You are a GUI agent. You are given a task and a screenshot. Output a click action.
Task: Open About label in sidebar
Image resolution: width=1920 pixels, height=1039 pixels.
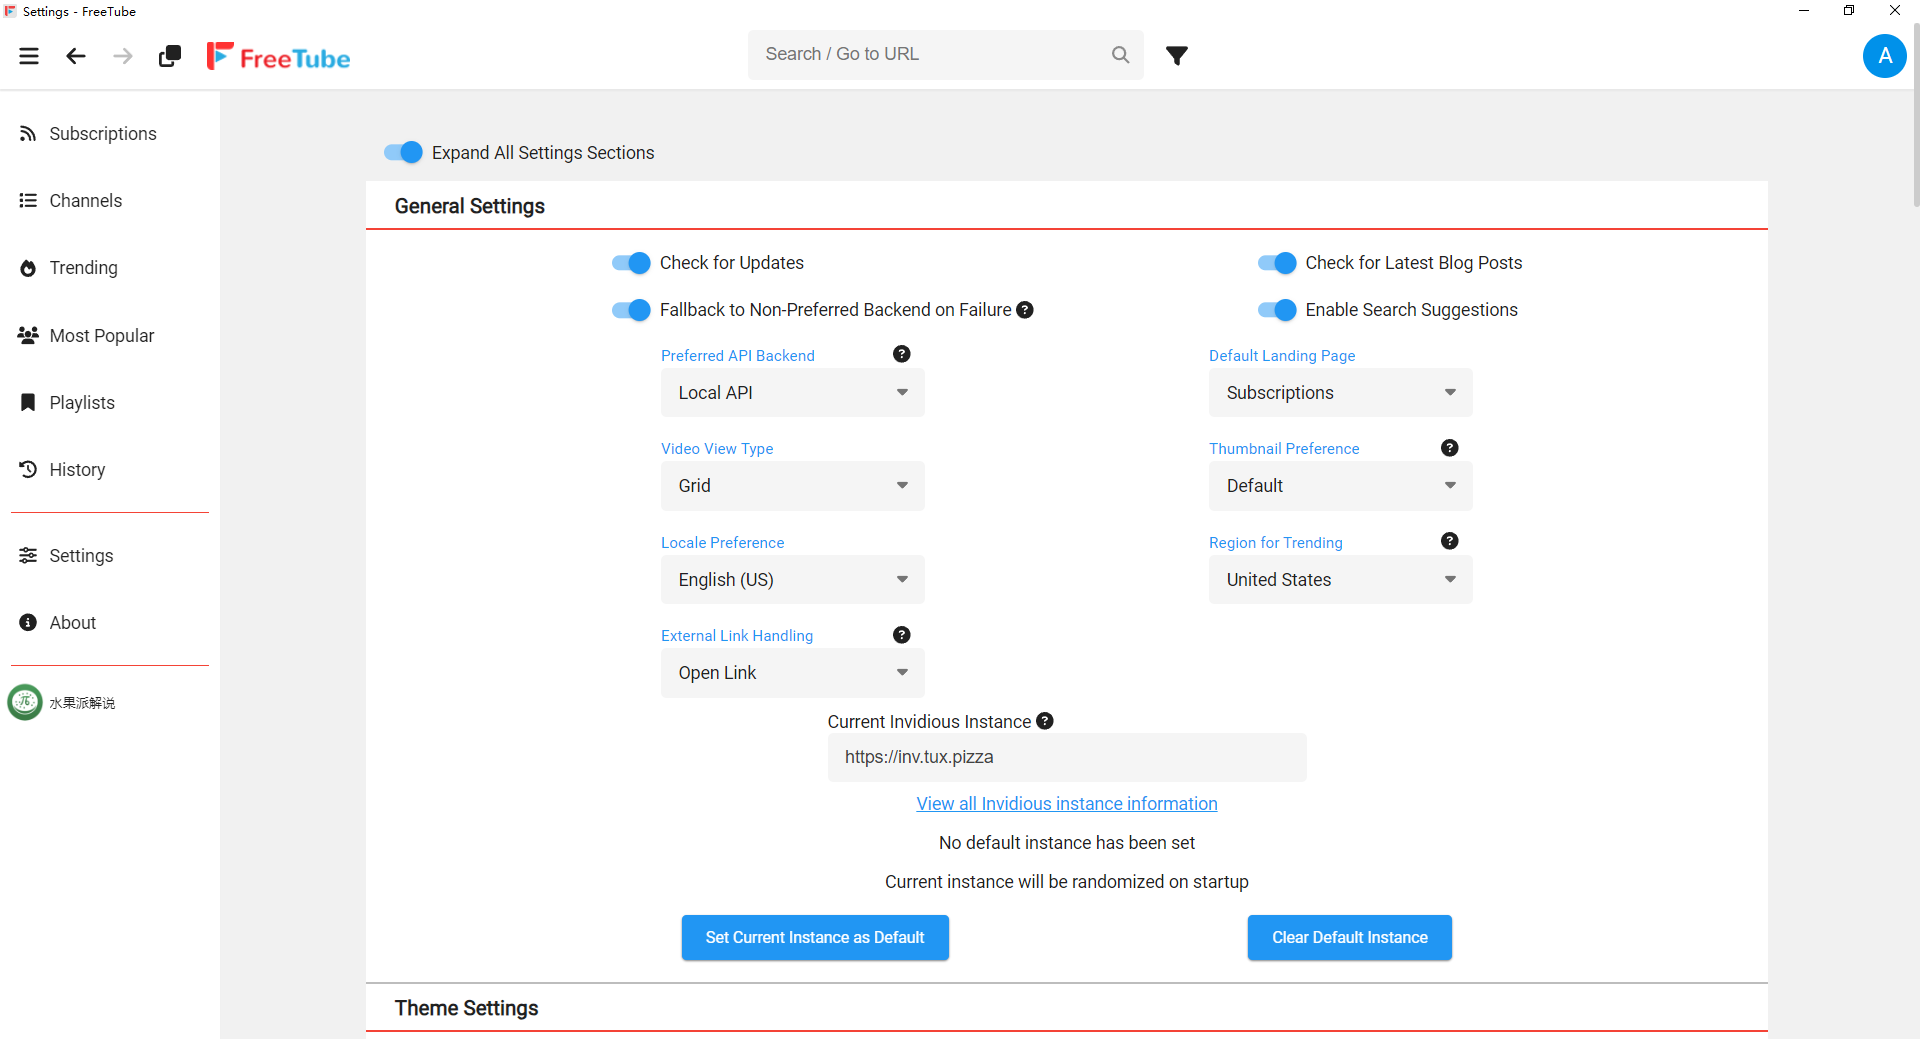tap(73, 622)
